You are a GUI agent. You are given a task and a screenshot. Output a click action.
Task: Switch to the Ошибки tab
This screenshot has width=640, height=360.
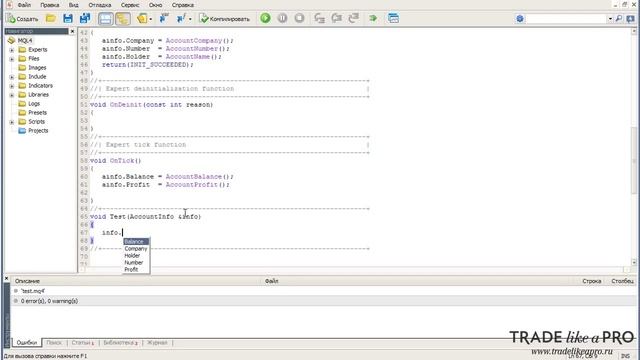coord(27,342)
